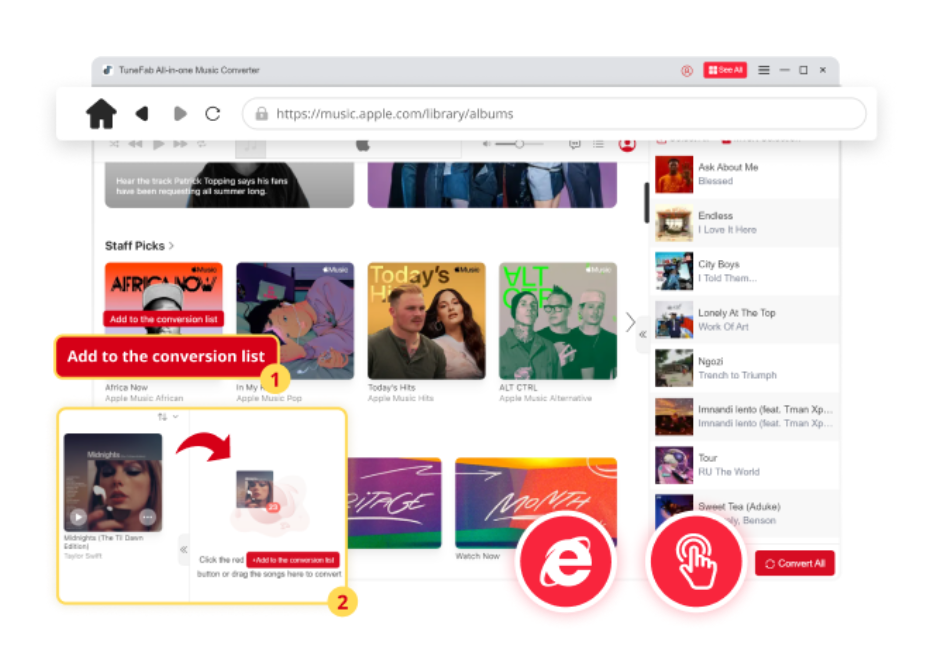The image size is (932, 664).
Task: Open the ALT CTRL playlist cover
Action: [558, 321]
